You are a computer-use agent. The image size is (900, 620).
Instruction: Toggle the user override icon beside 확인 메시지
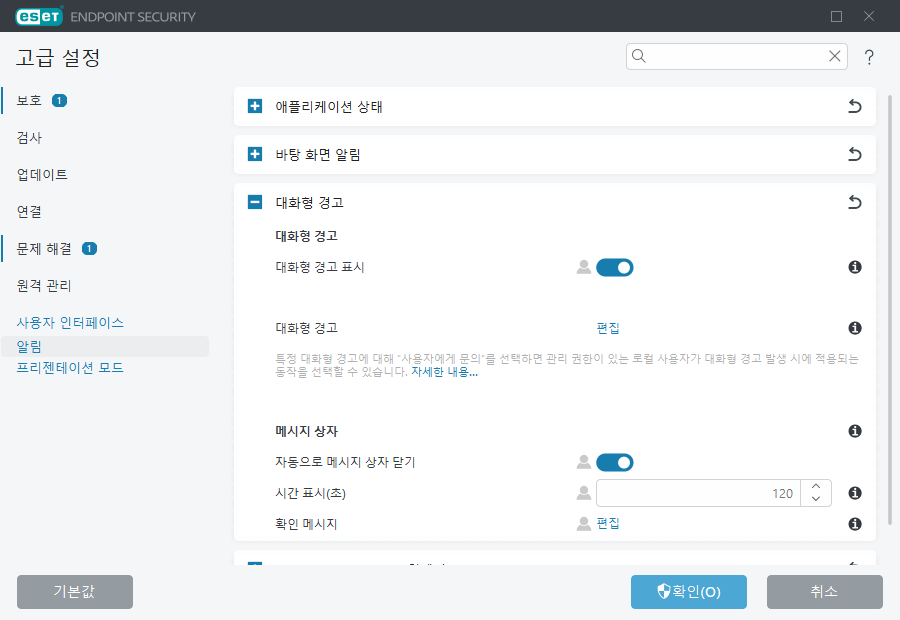(x=584, y=523)
